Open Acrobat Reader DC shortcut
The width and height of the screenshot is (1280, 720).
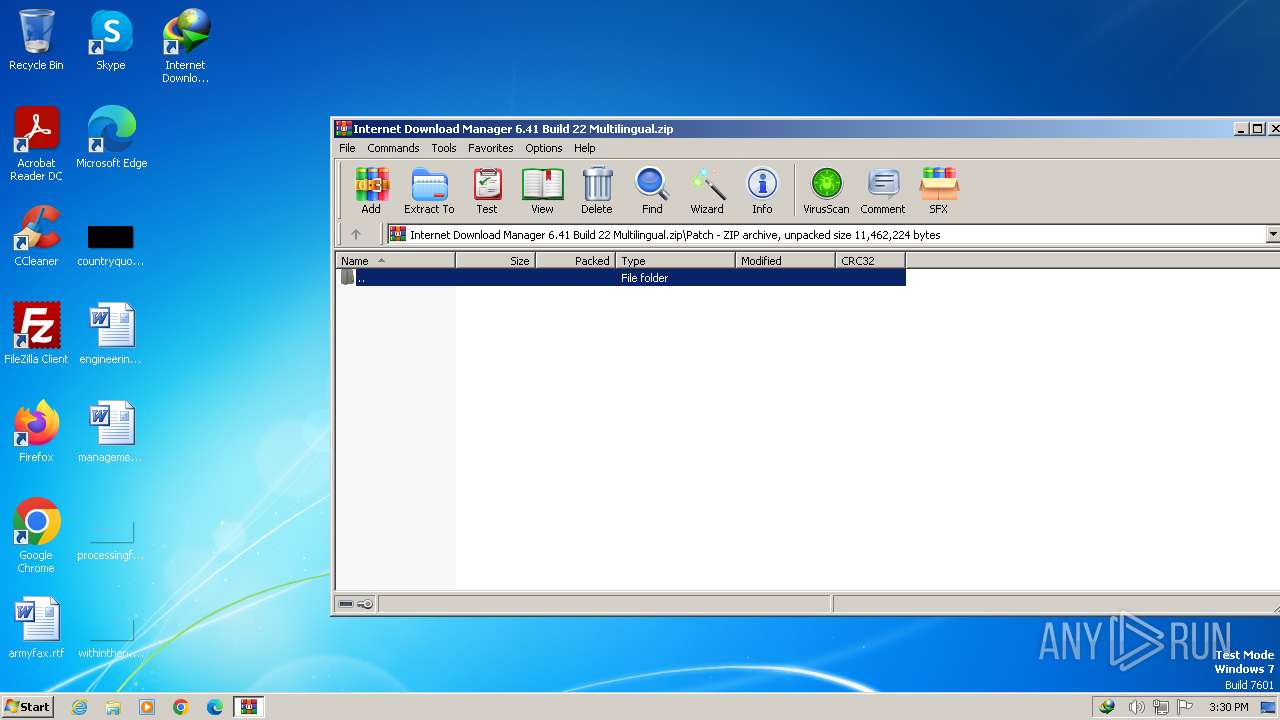36,144
